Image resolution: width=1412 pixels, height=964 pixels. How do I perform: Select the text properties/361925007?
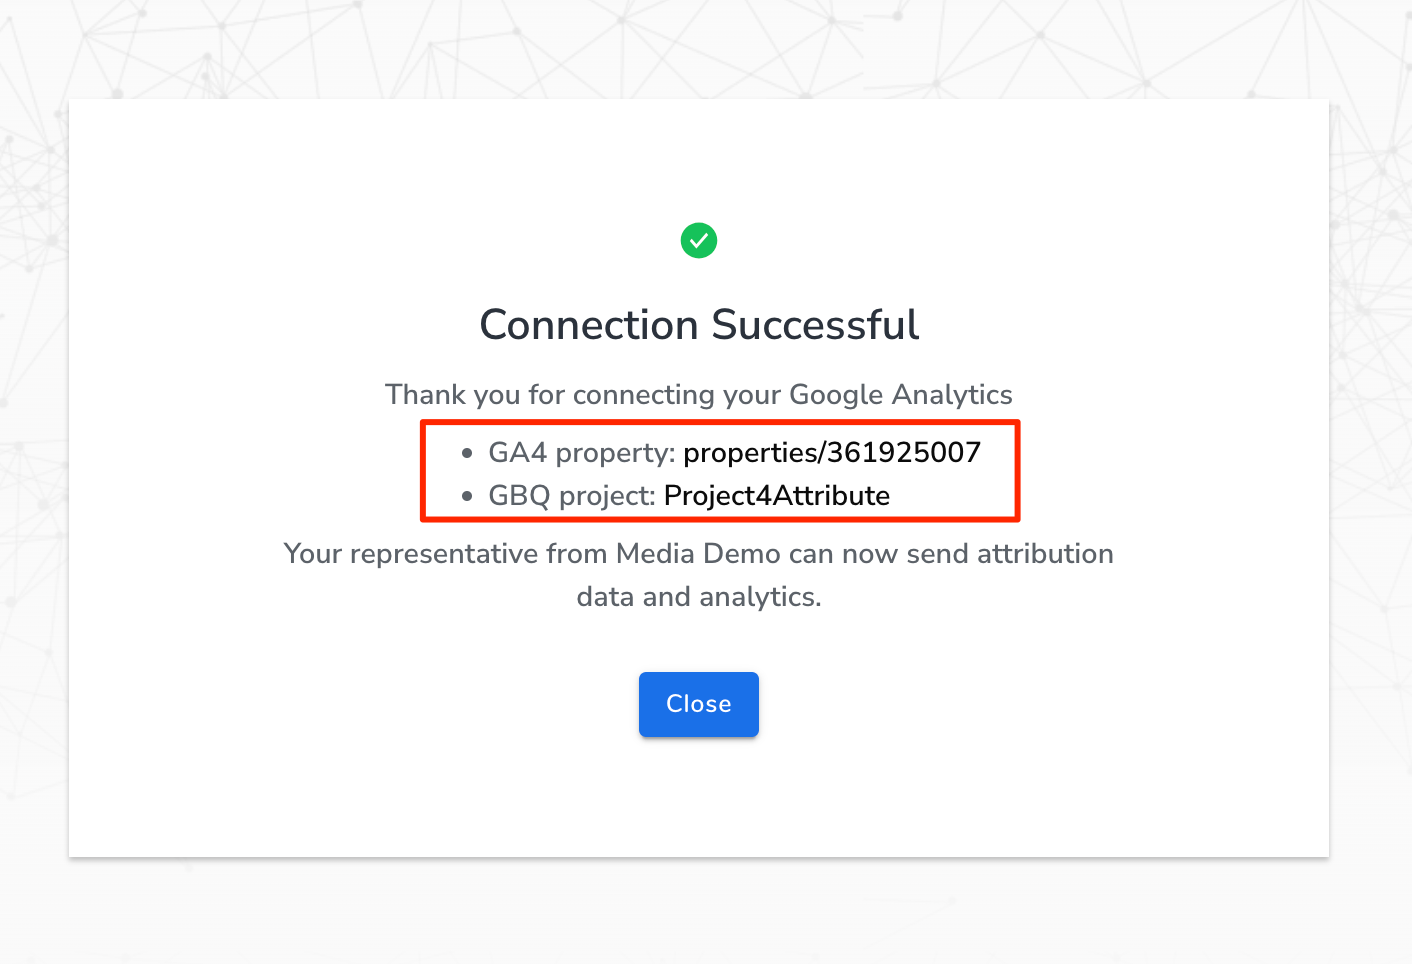tap(831, 452)
